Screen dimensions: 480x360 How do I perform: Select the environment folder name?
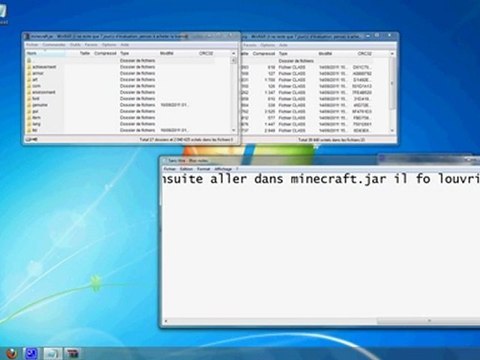44,92
